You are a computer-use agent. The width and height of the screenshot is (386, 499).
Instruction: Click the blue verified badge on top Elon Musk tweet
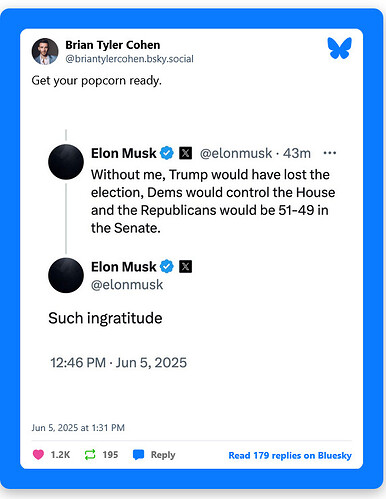(167, 153)
